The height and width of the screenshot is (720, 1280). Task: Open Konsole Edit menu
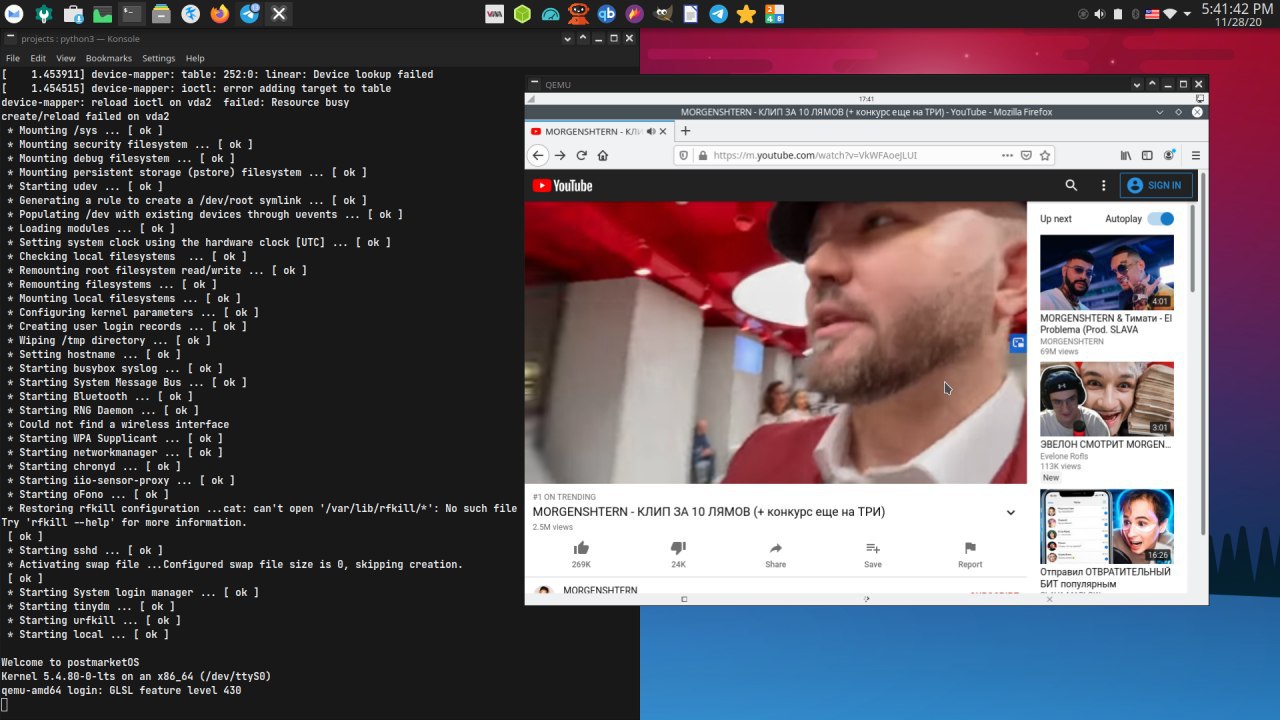pos(38,58)
